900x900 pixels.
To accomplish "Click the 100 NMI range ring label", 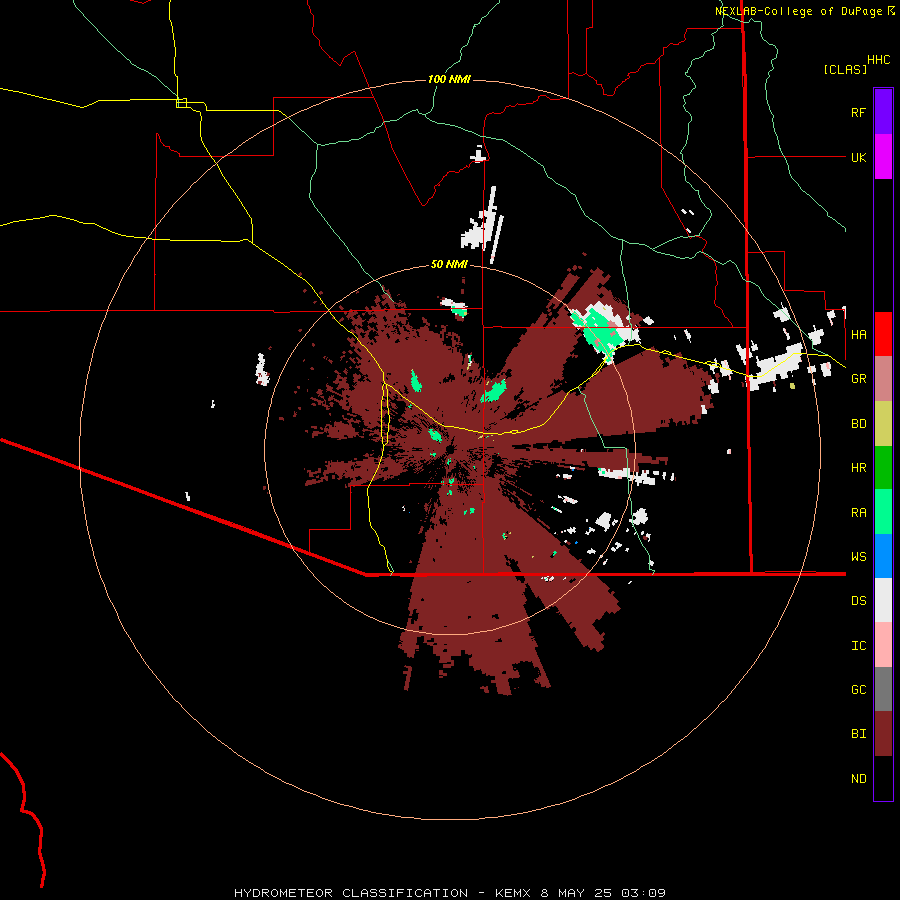I will tap(449, 79).
